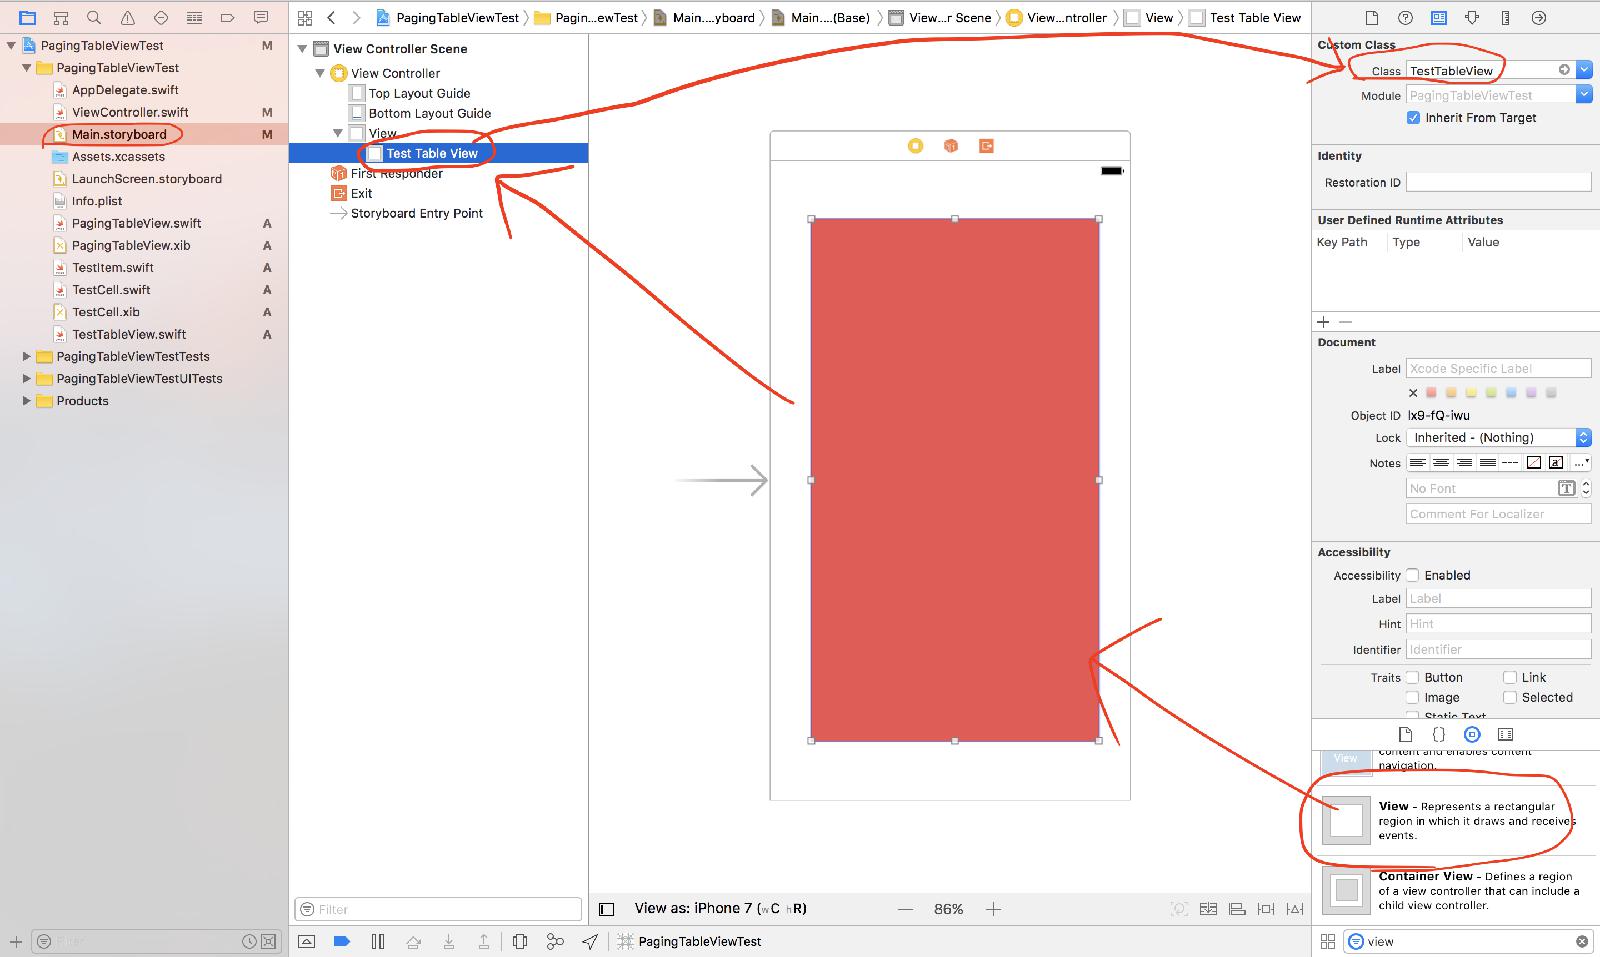
Task: Uncheck Inherit From Target checkbox
Action: 1413,118
